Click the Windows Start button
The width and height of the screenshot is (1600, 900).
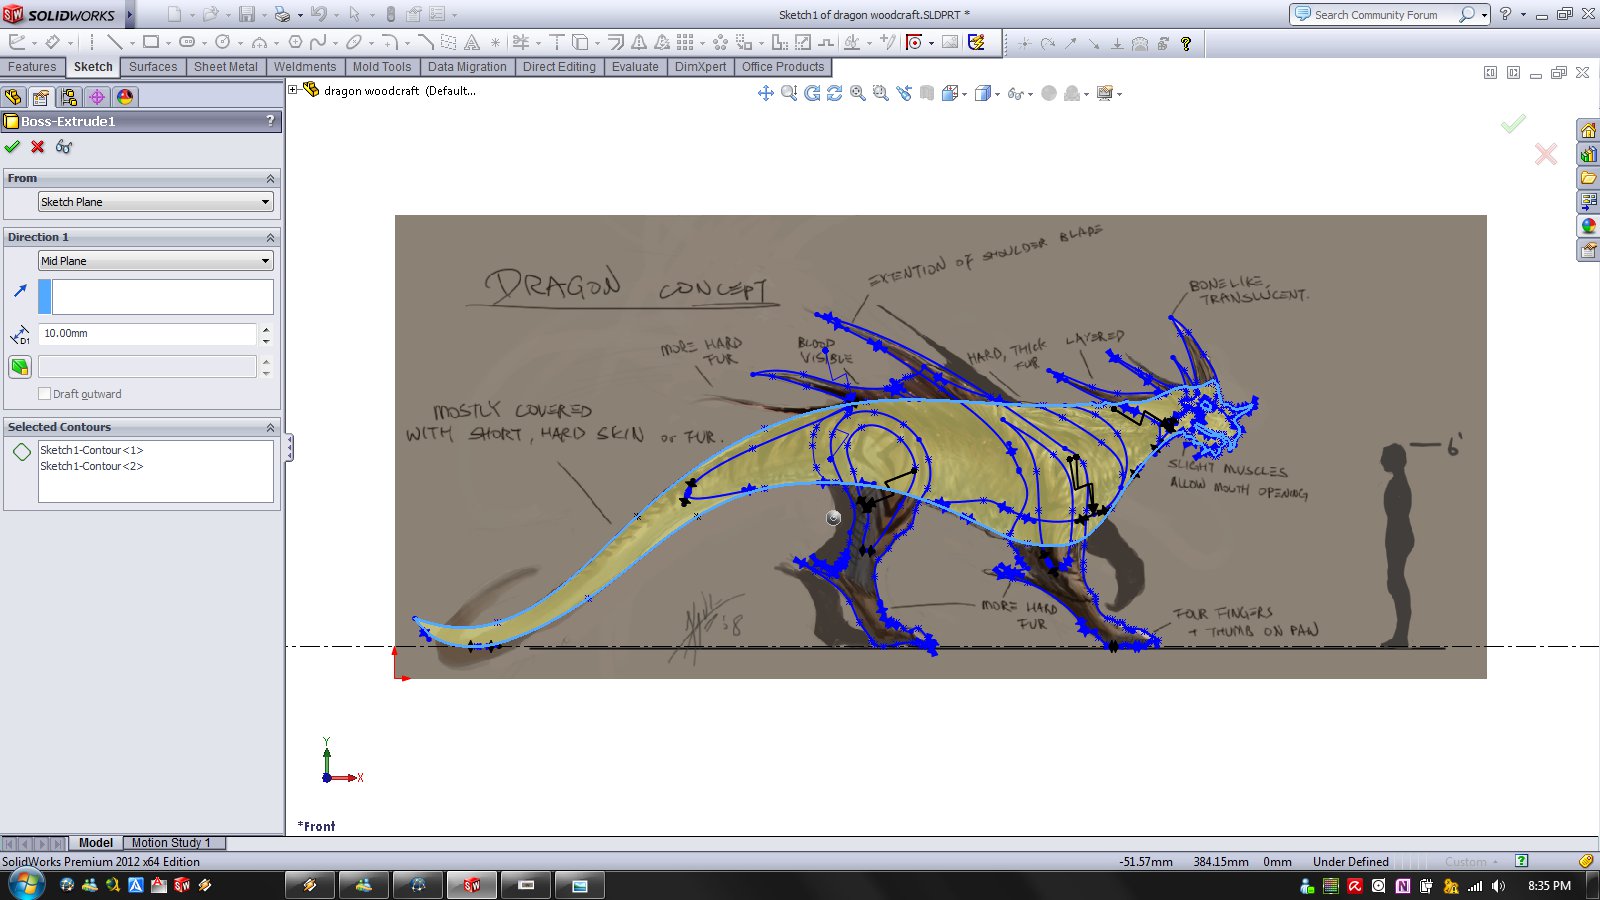[x=25, y=885]
